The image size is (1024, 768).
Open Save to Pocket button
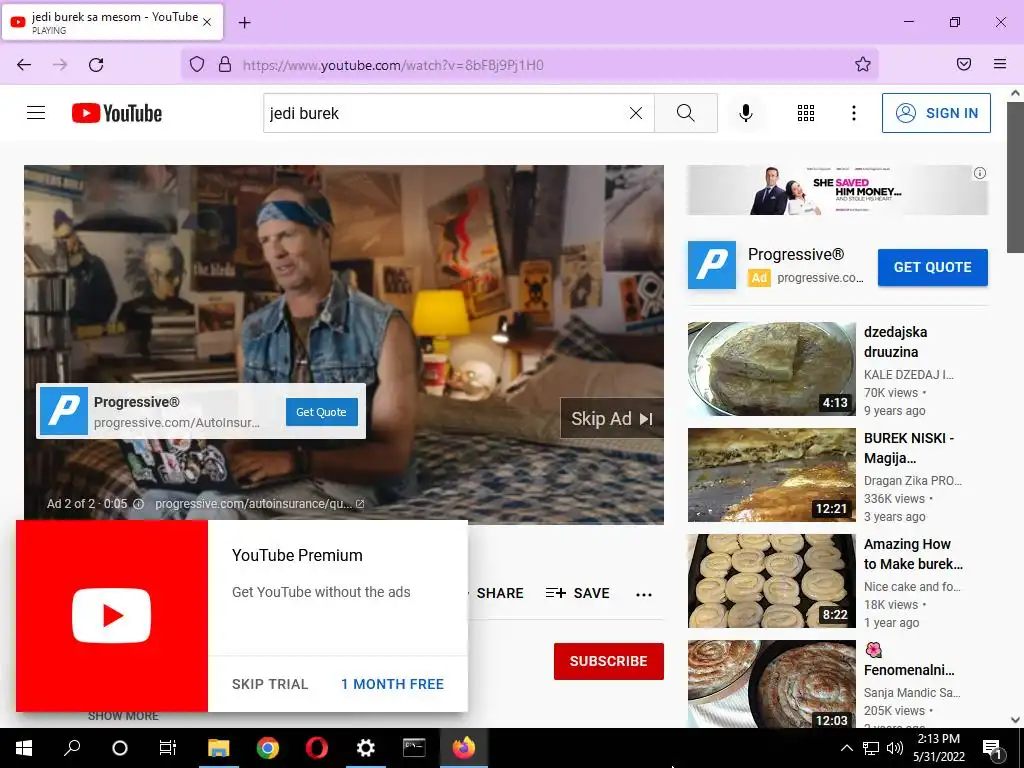tap(964, 64)
